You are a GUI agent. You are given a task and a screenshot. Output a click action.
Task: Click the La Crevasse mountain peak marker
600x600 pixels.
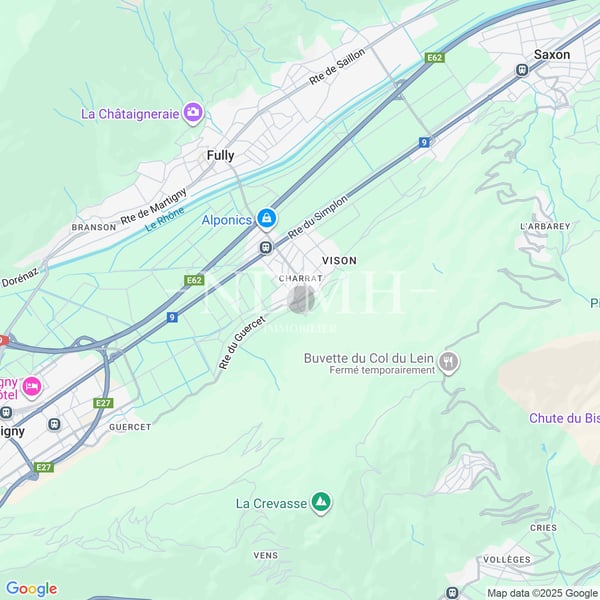click(321, 502)
